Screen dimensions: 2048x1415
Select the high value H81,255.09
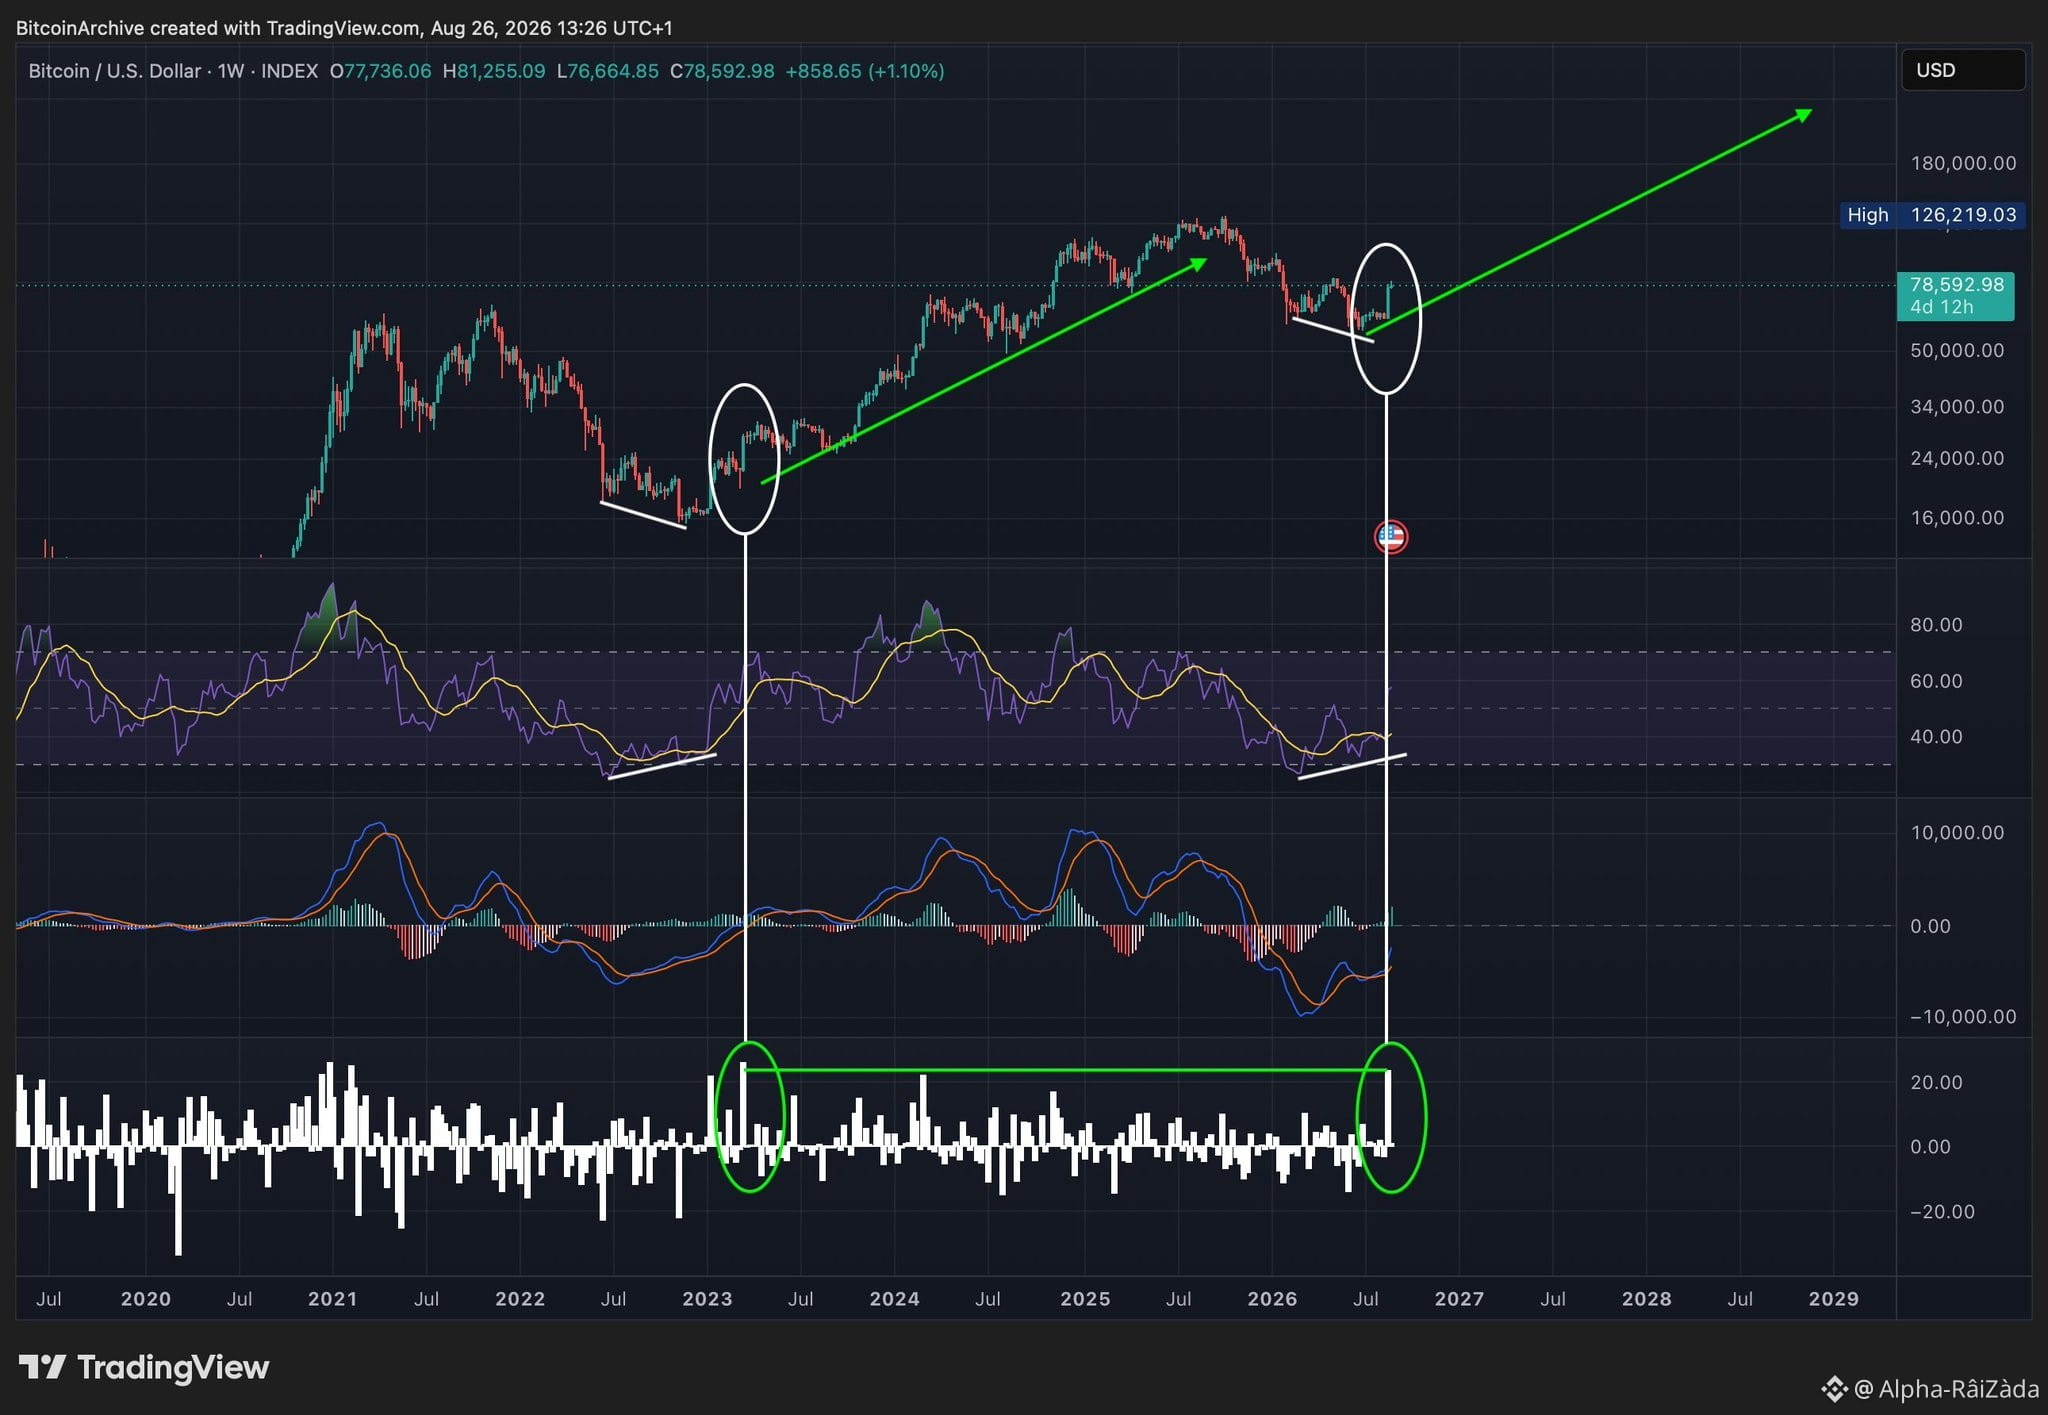494,71
